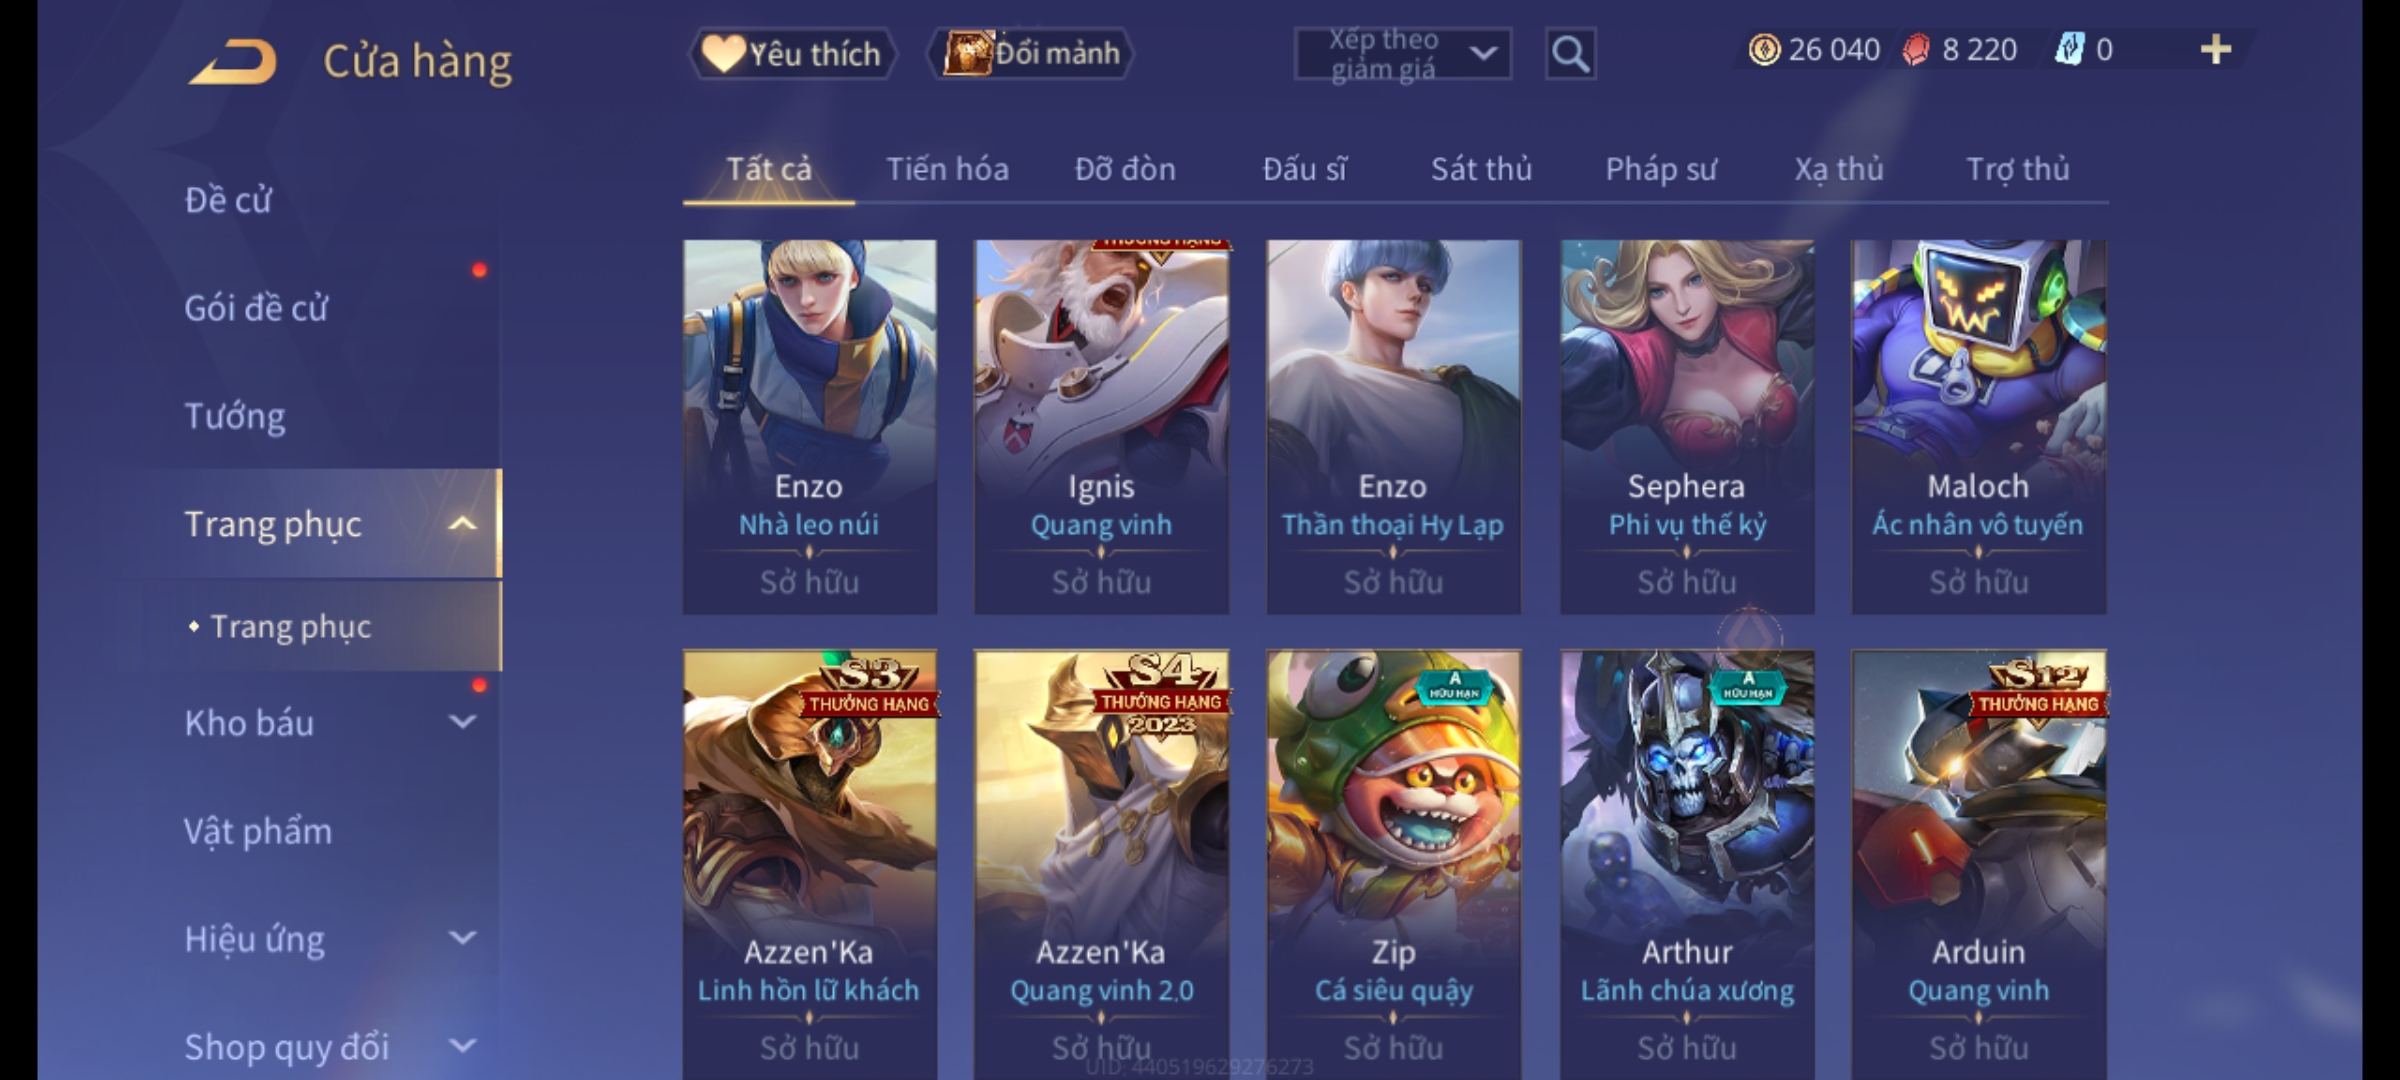
Task: Tap the golden back arrow icon
Action: 233,62
